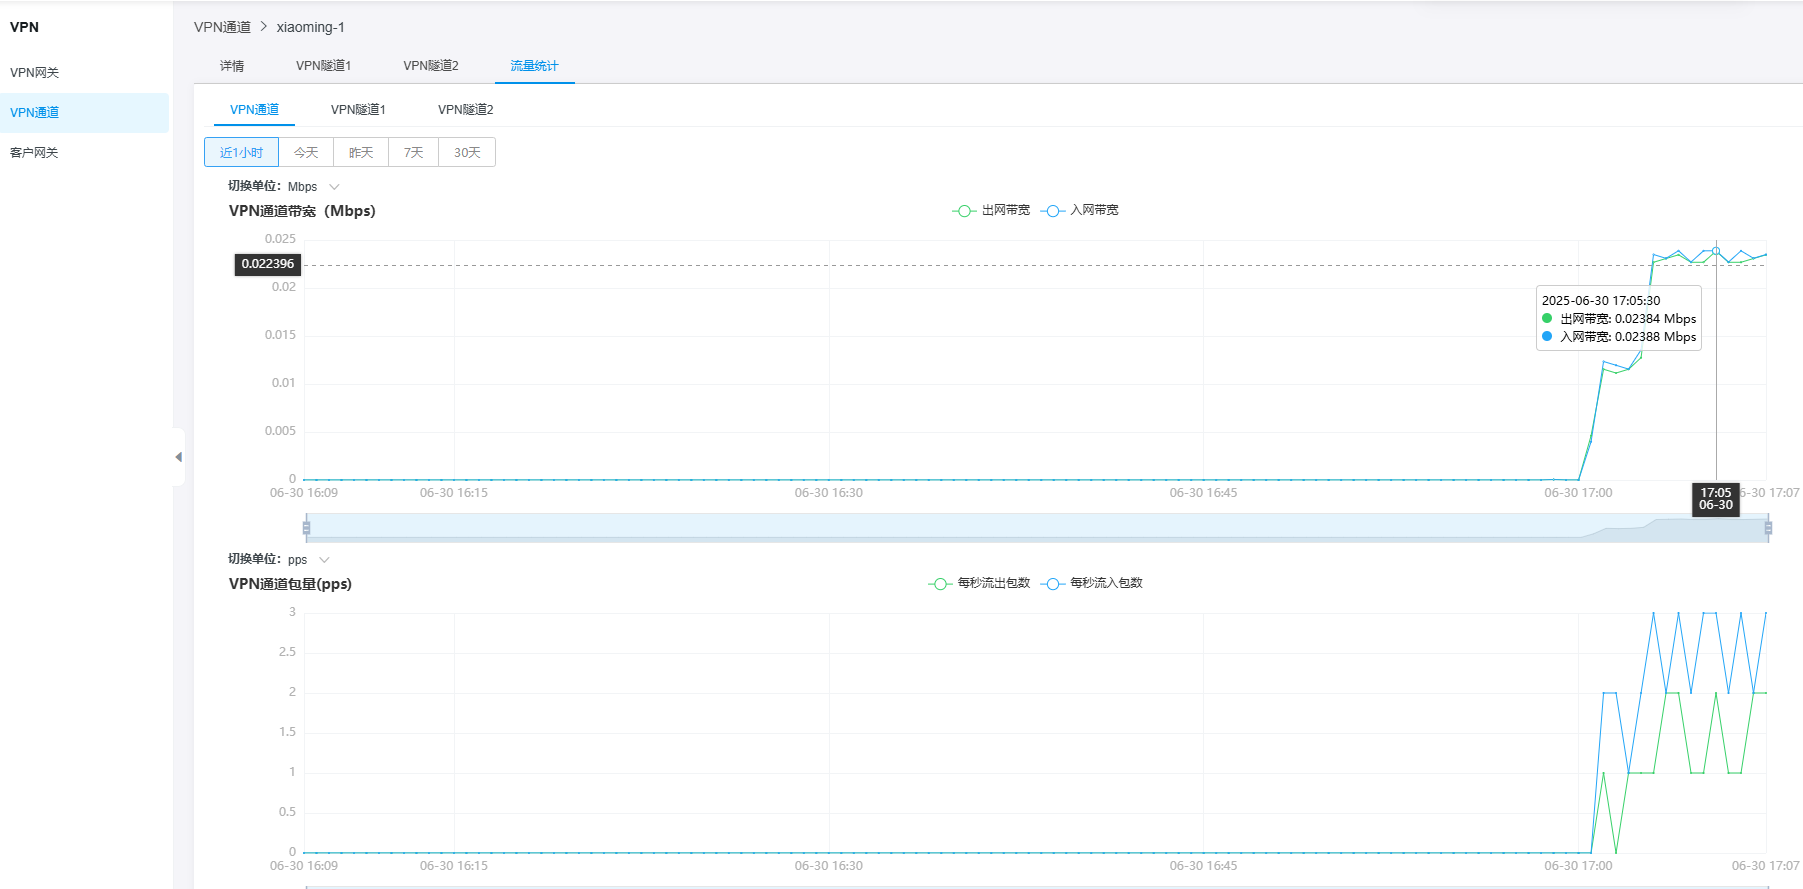Select VPN隧道2 sub-tab under traffic statistics

465,110
